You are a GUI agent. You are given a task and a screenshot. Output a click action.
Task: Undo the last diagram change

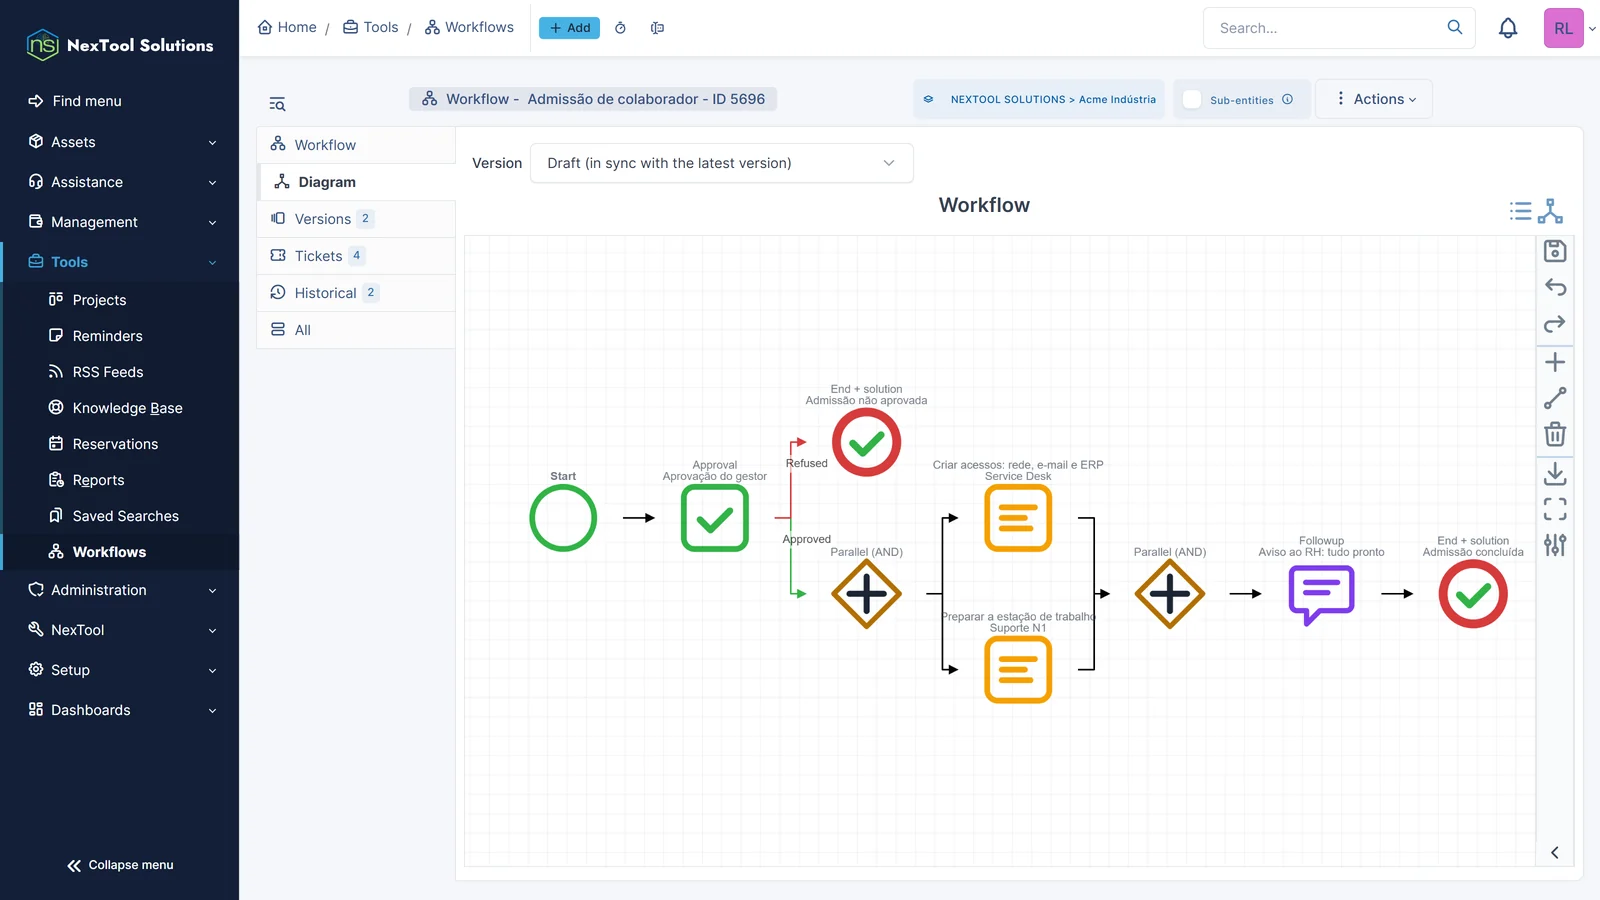coord(1555,288)
